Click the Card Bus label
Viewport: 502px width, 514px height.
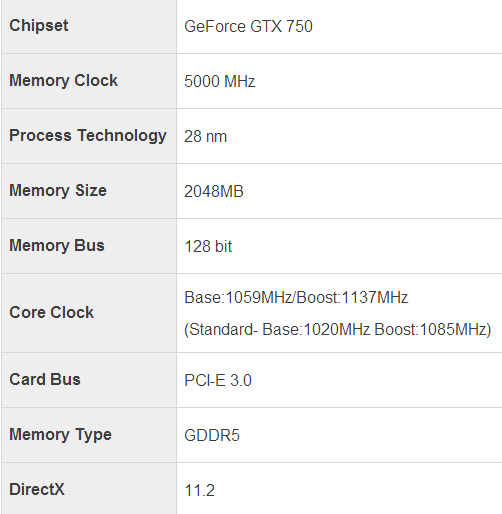pos(45,379)
